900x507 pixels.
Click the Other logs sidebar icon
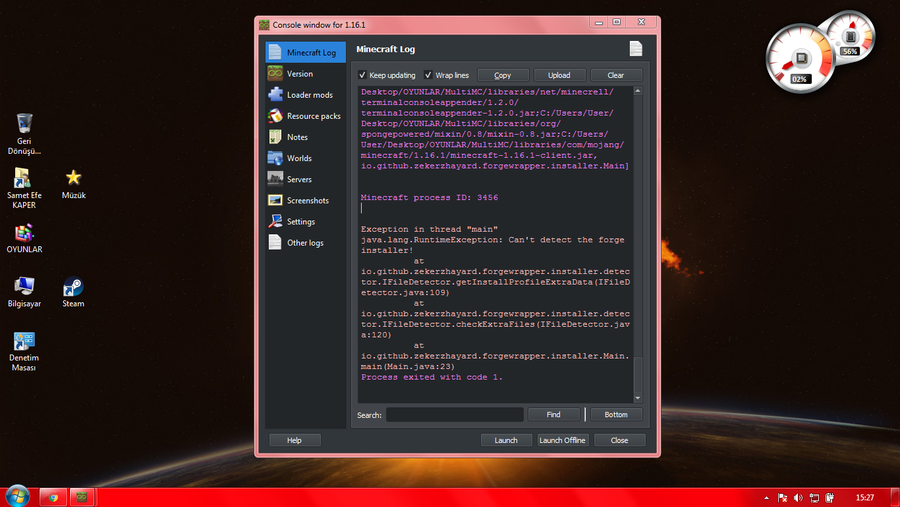(x=275, y=242)
